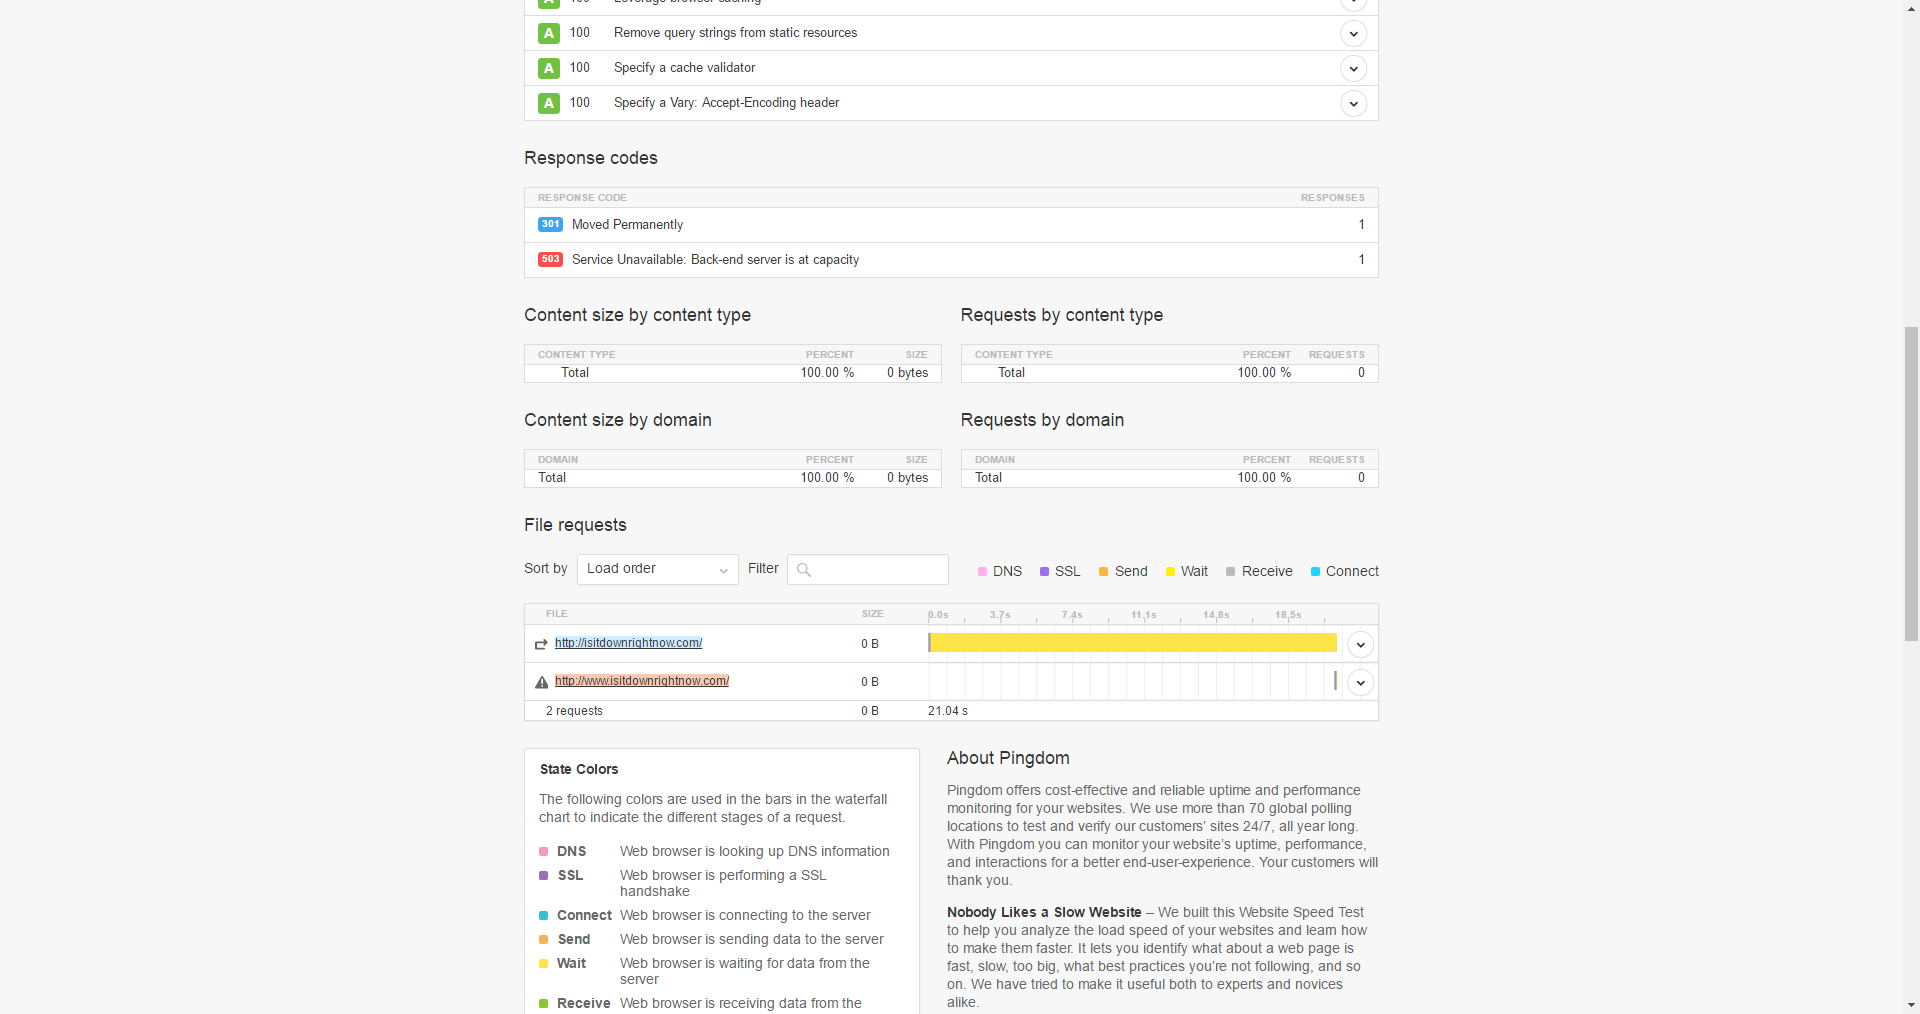1920x1014 pixels.
Task: Click the 0 B size for http://isitdownrightnow.com/
Action: (x=870, y=644)
